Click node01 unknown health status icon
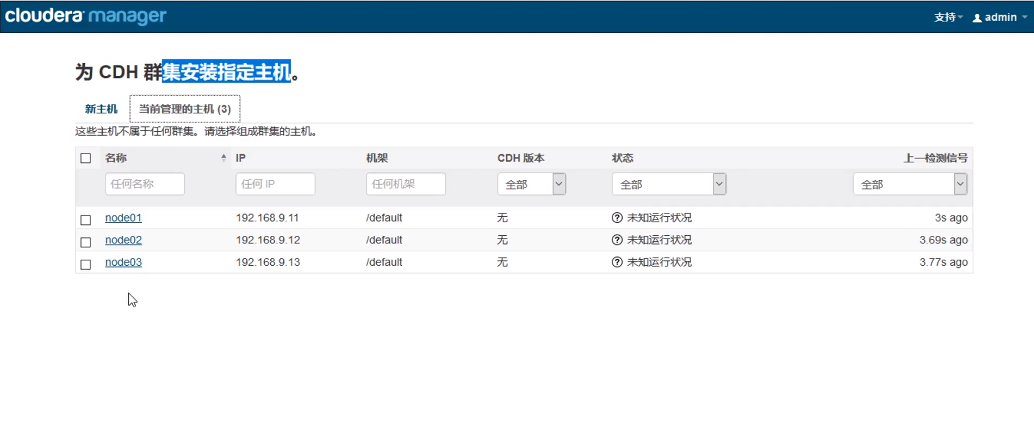Viewport: 1034px width, 425px height. [617, 218]
